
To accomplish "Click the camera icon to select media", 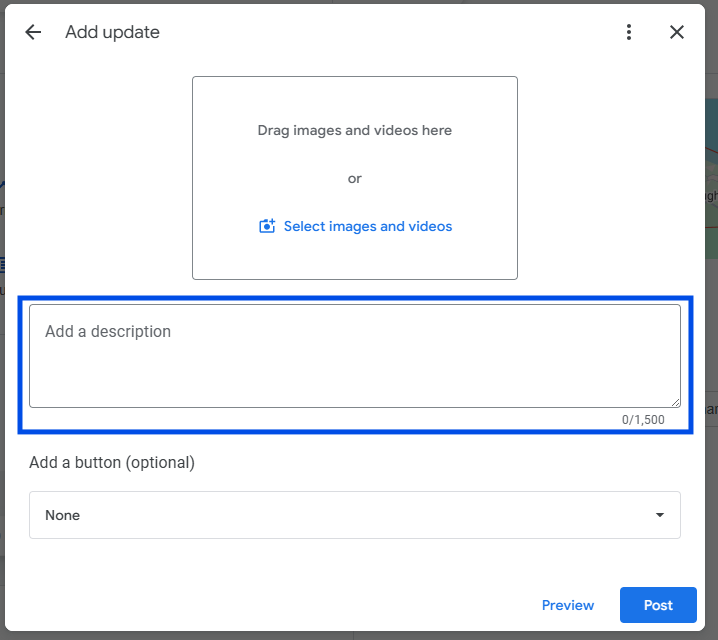I will (x=267, y=226).
